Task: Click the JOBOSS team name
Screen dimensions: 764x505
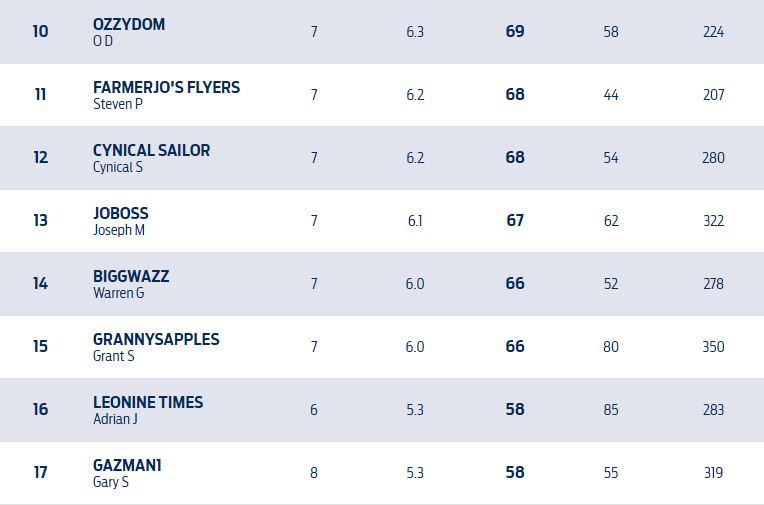Action: pos(120,213)
